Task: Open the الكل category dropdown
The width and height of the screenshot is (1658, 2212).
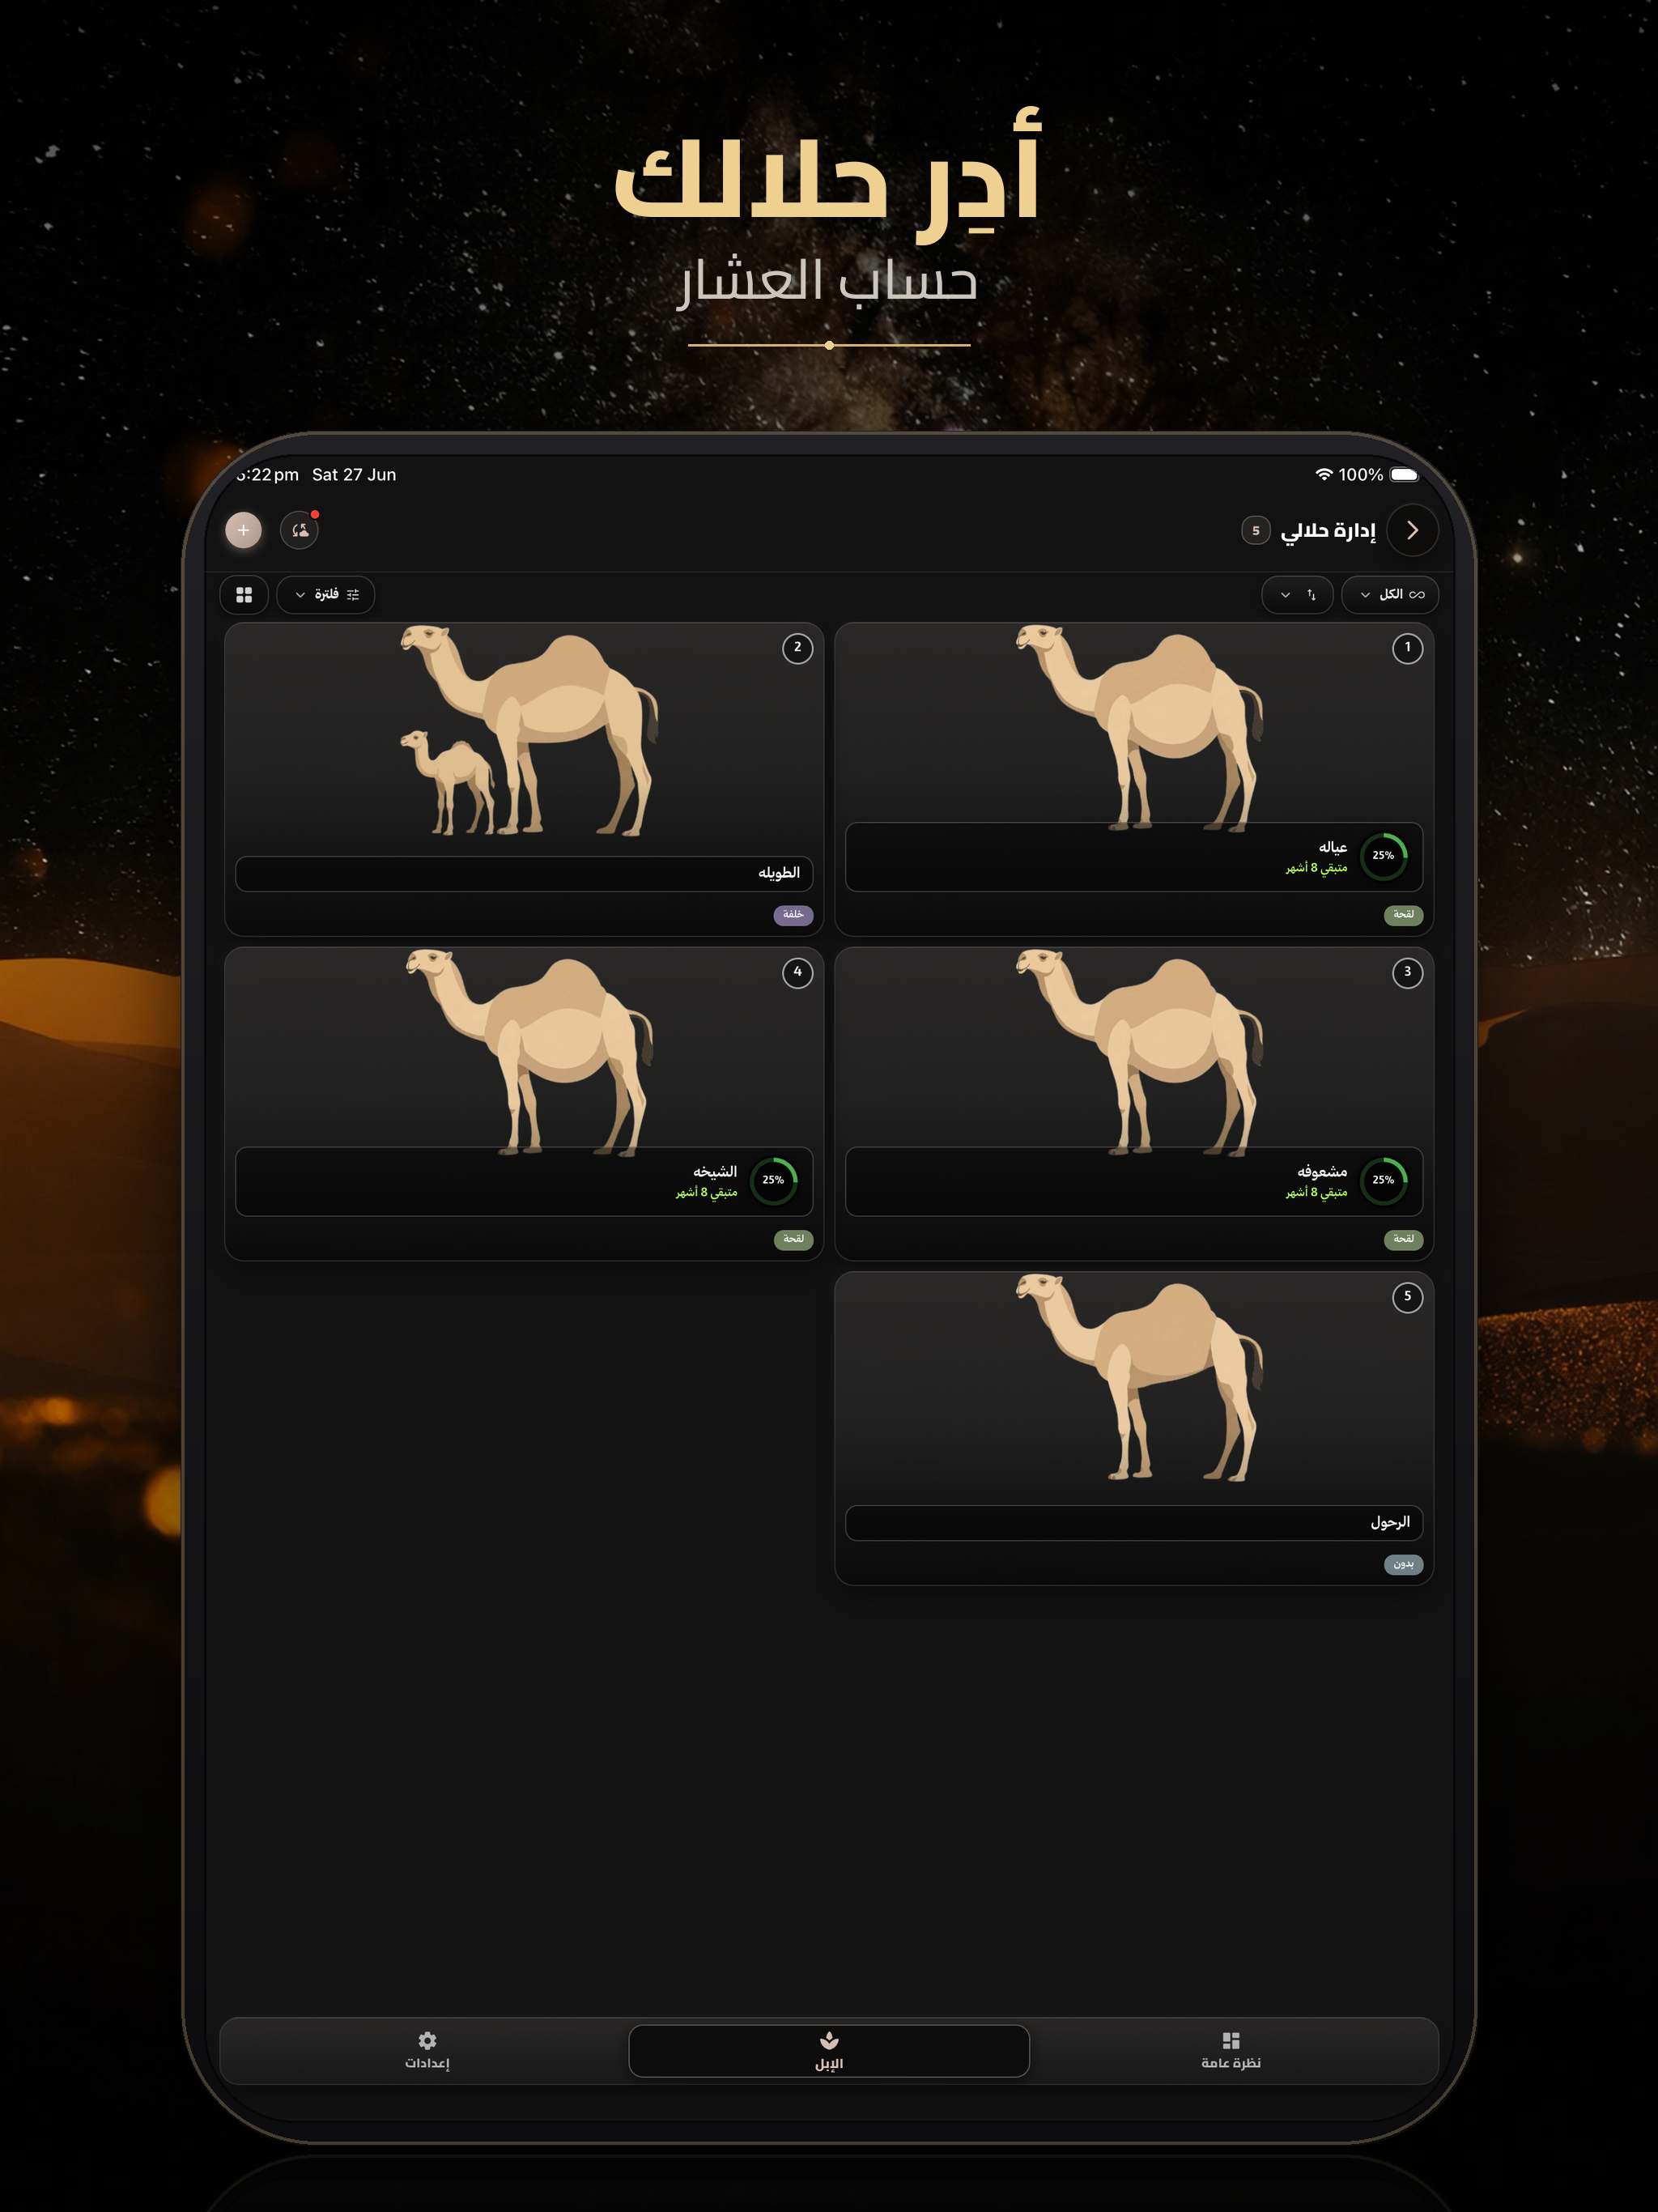Action: tap(1390, 595)
